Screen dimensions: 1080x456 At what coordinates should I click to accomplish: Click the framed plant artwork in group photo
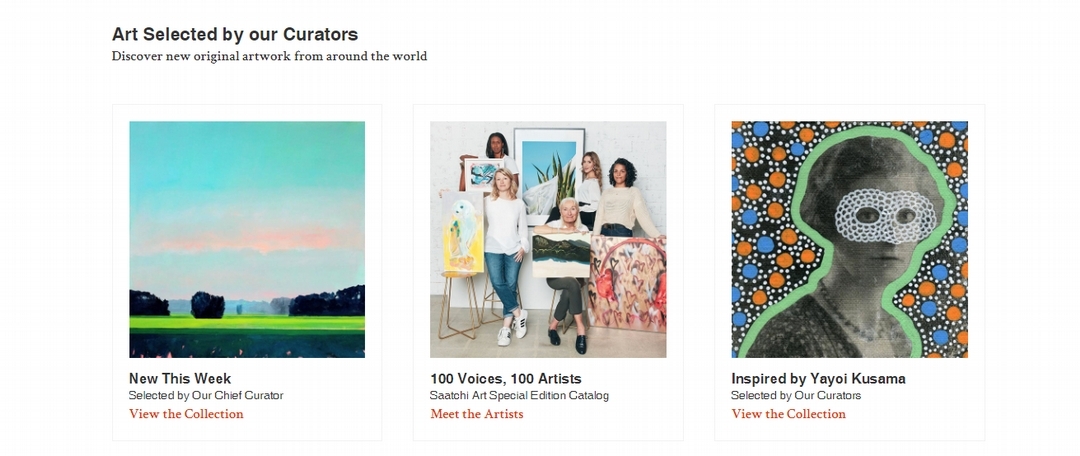549,170
